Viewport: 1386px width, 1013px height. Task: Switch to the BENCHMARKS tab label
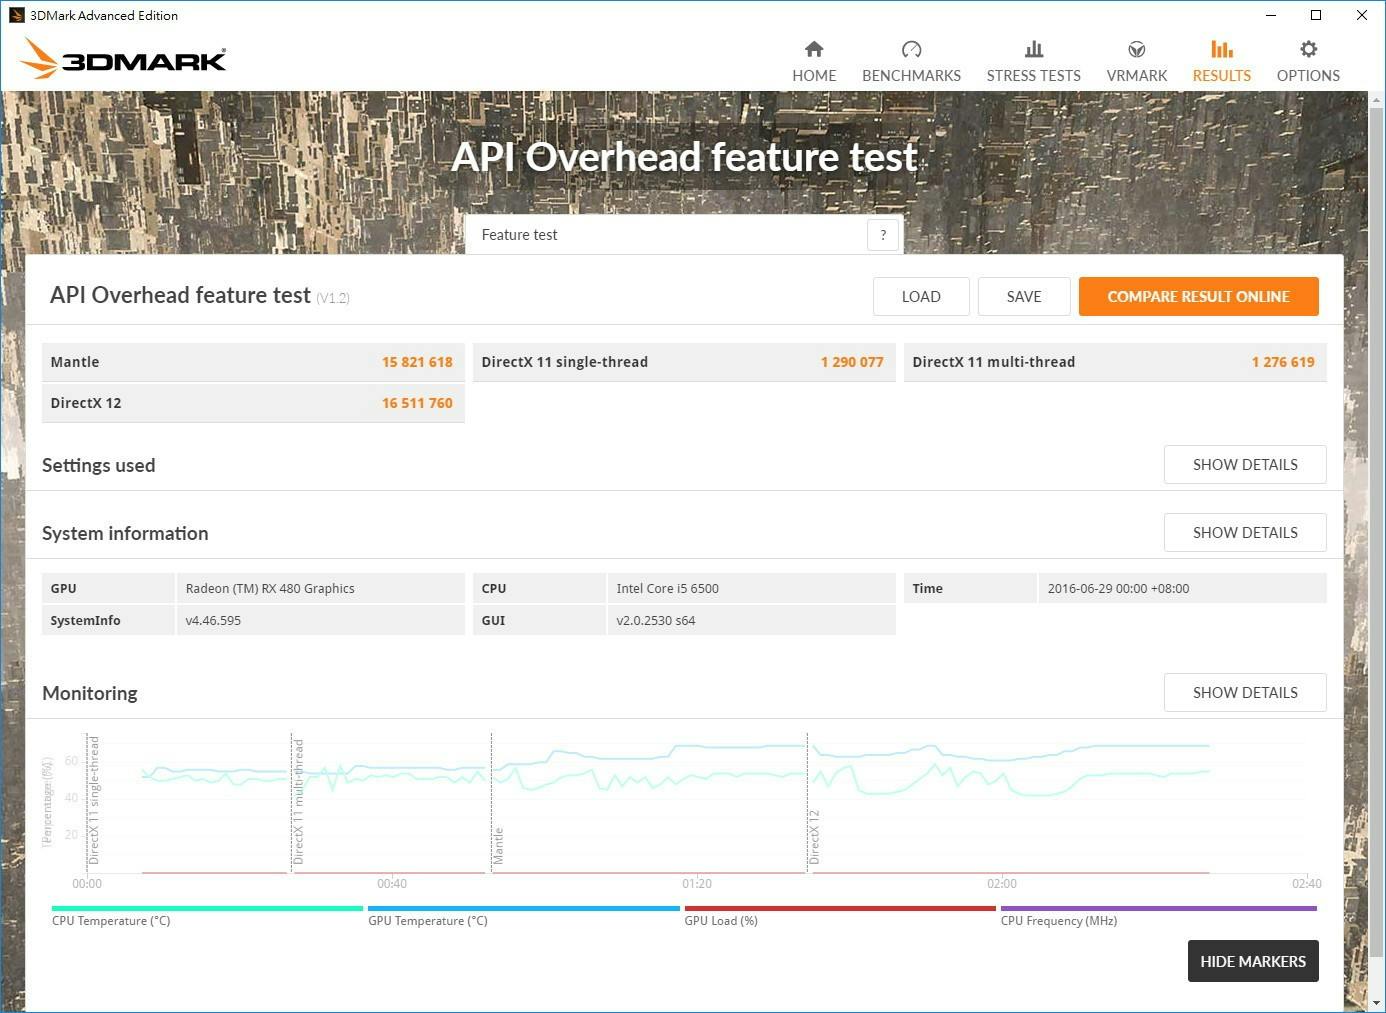911,76
